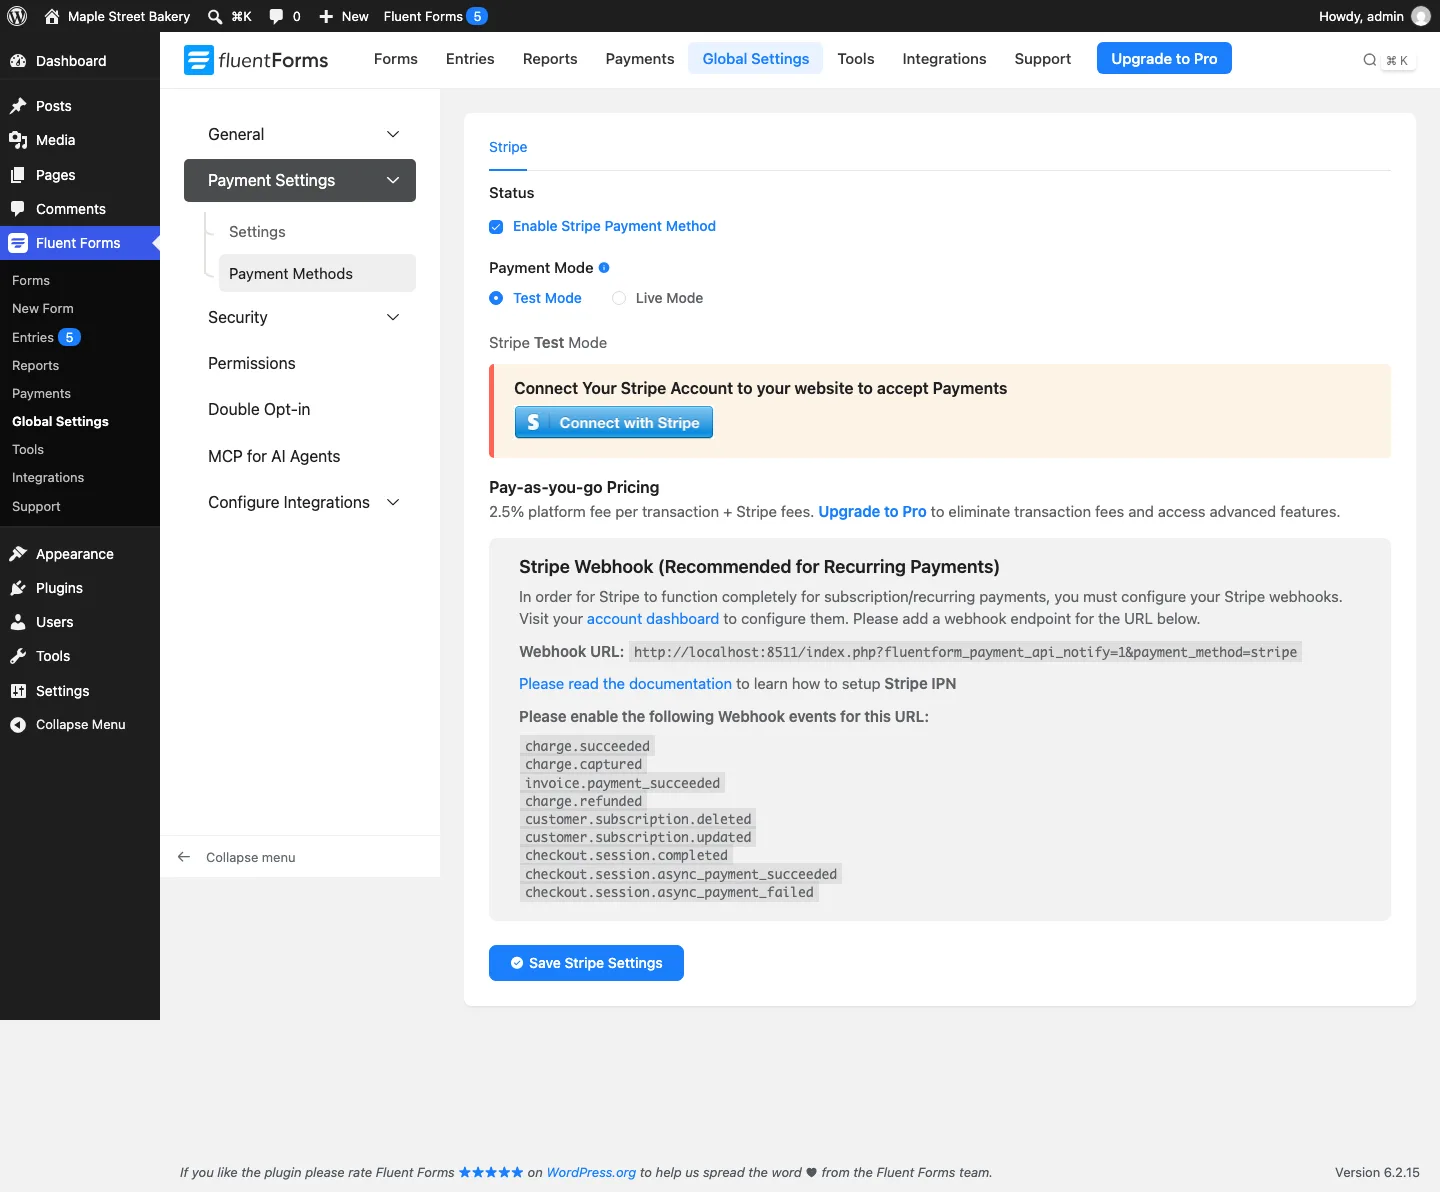This screenshot has width=1440, height=1192.
Task: Expand the Configure Integrations section
Action: click(300, 502)
